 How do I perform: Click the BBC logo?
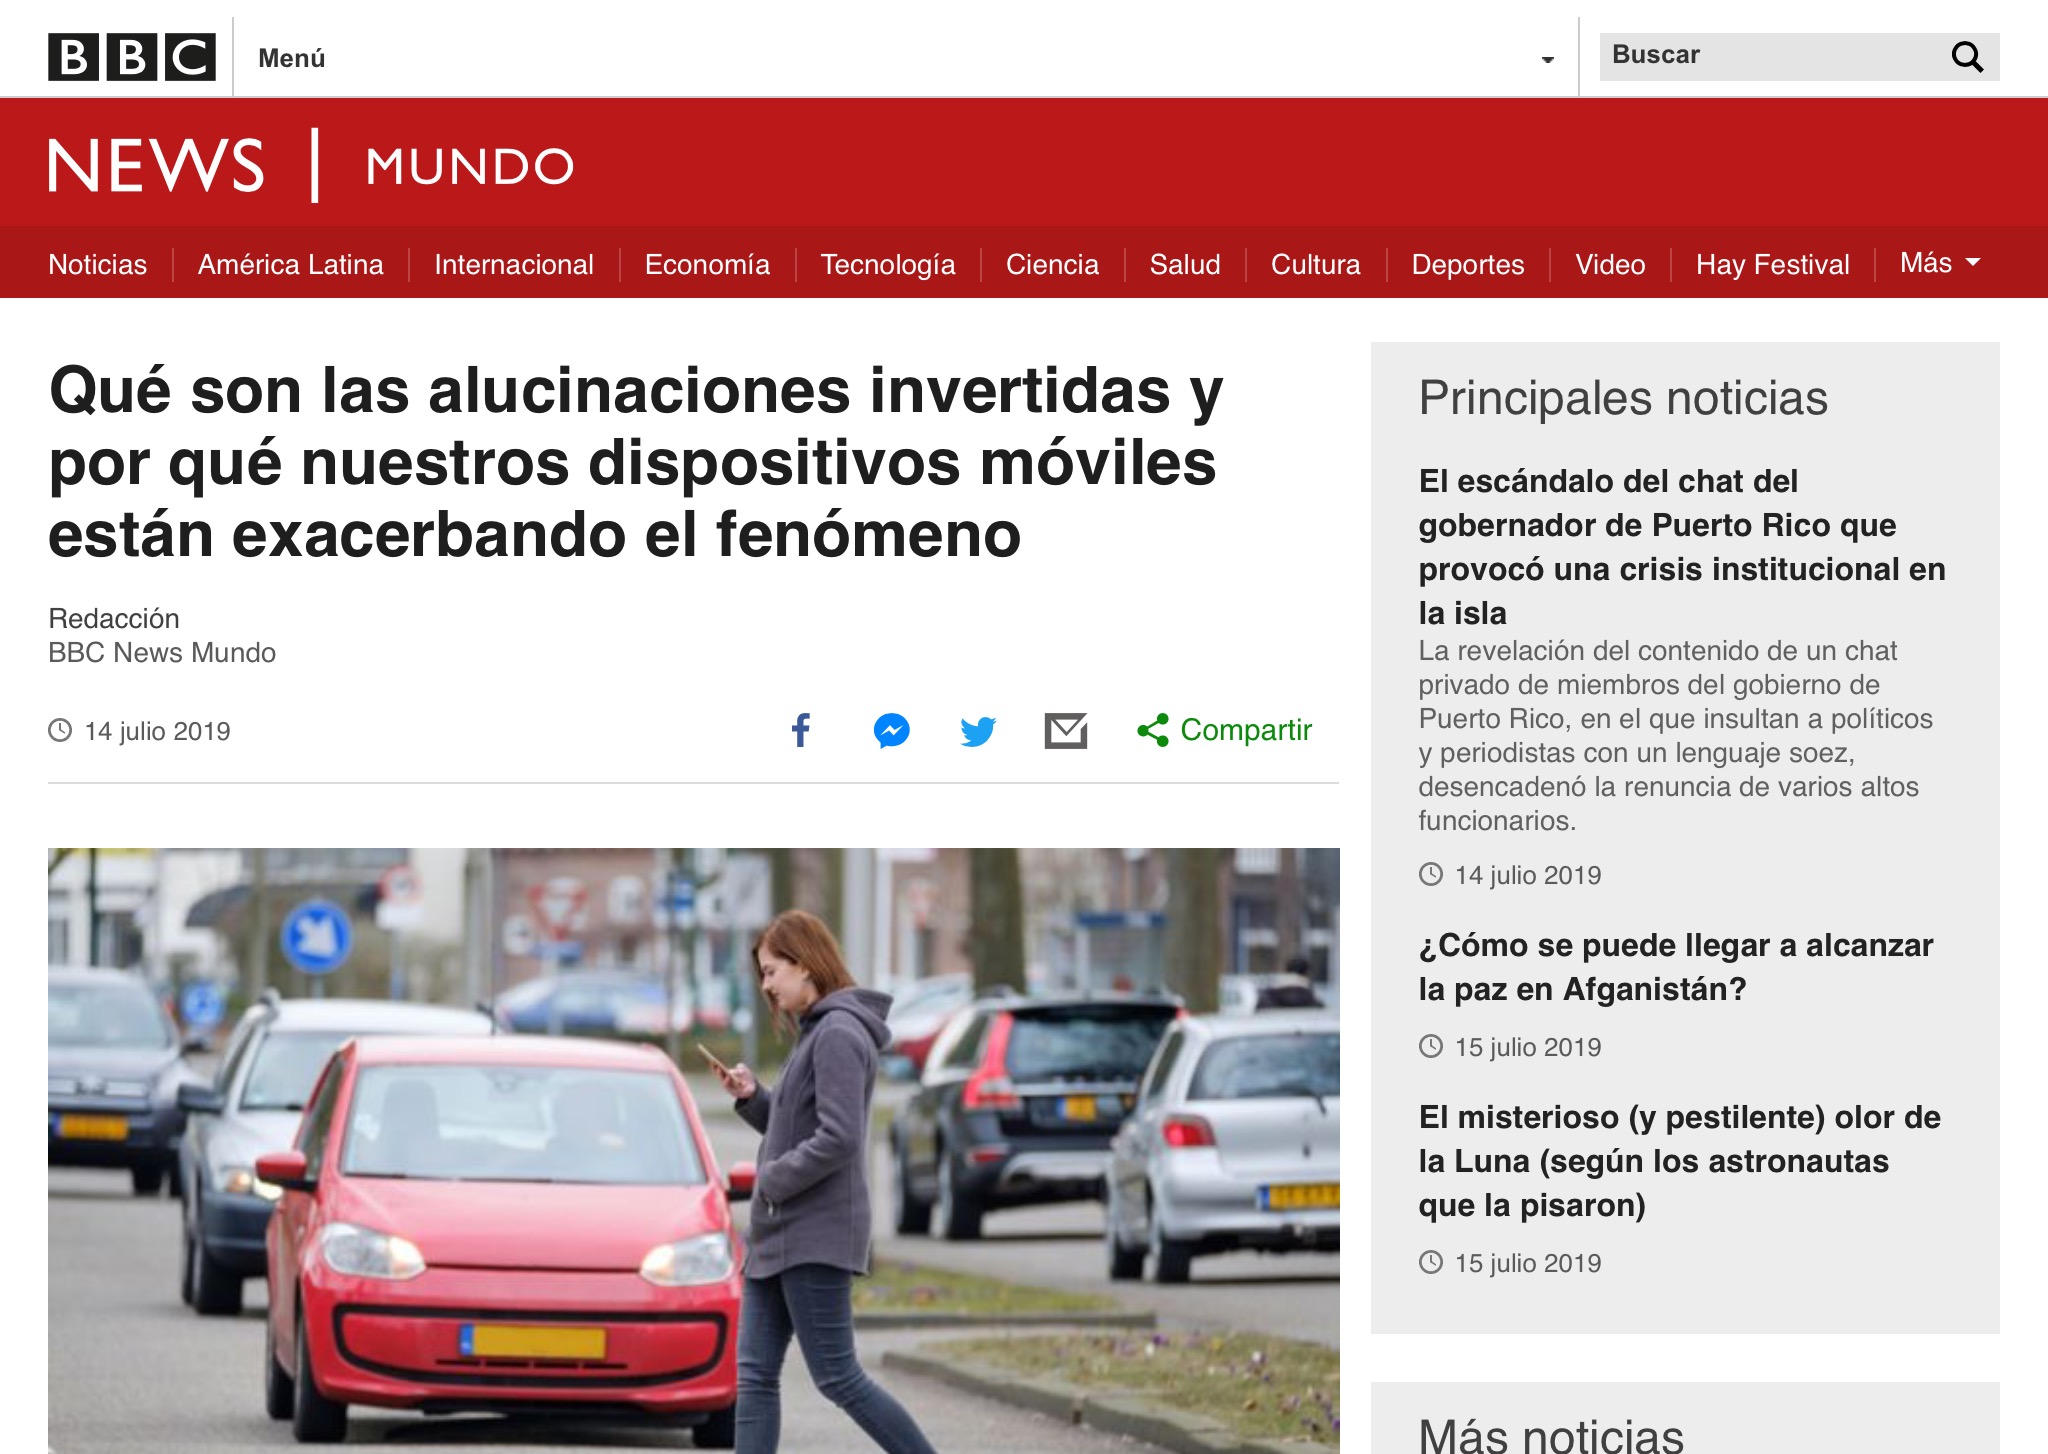(x=131, y=57)
